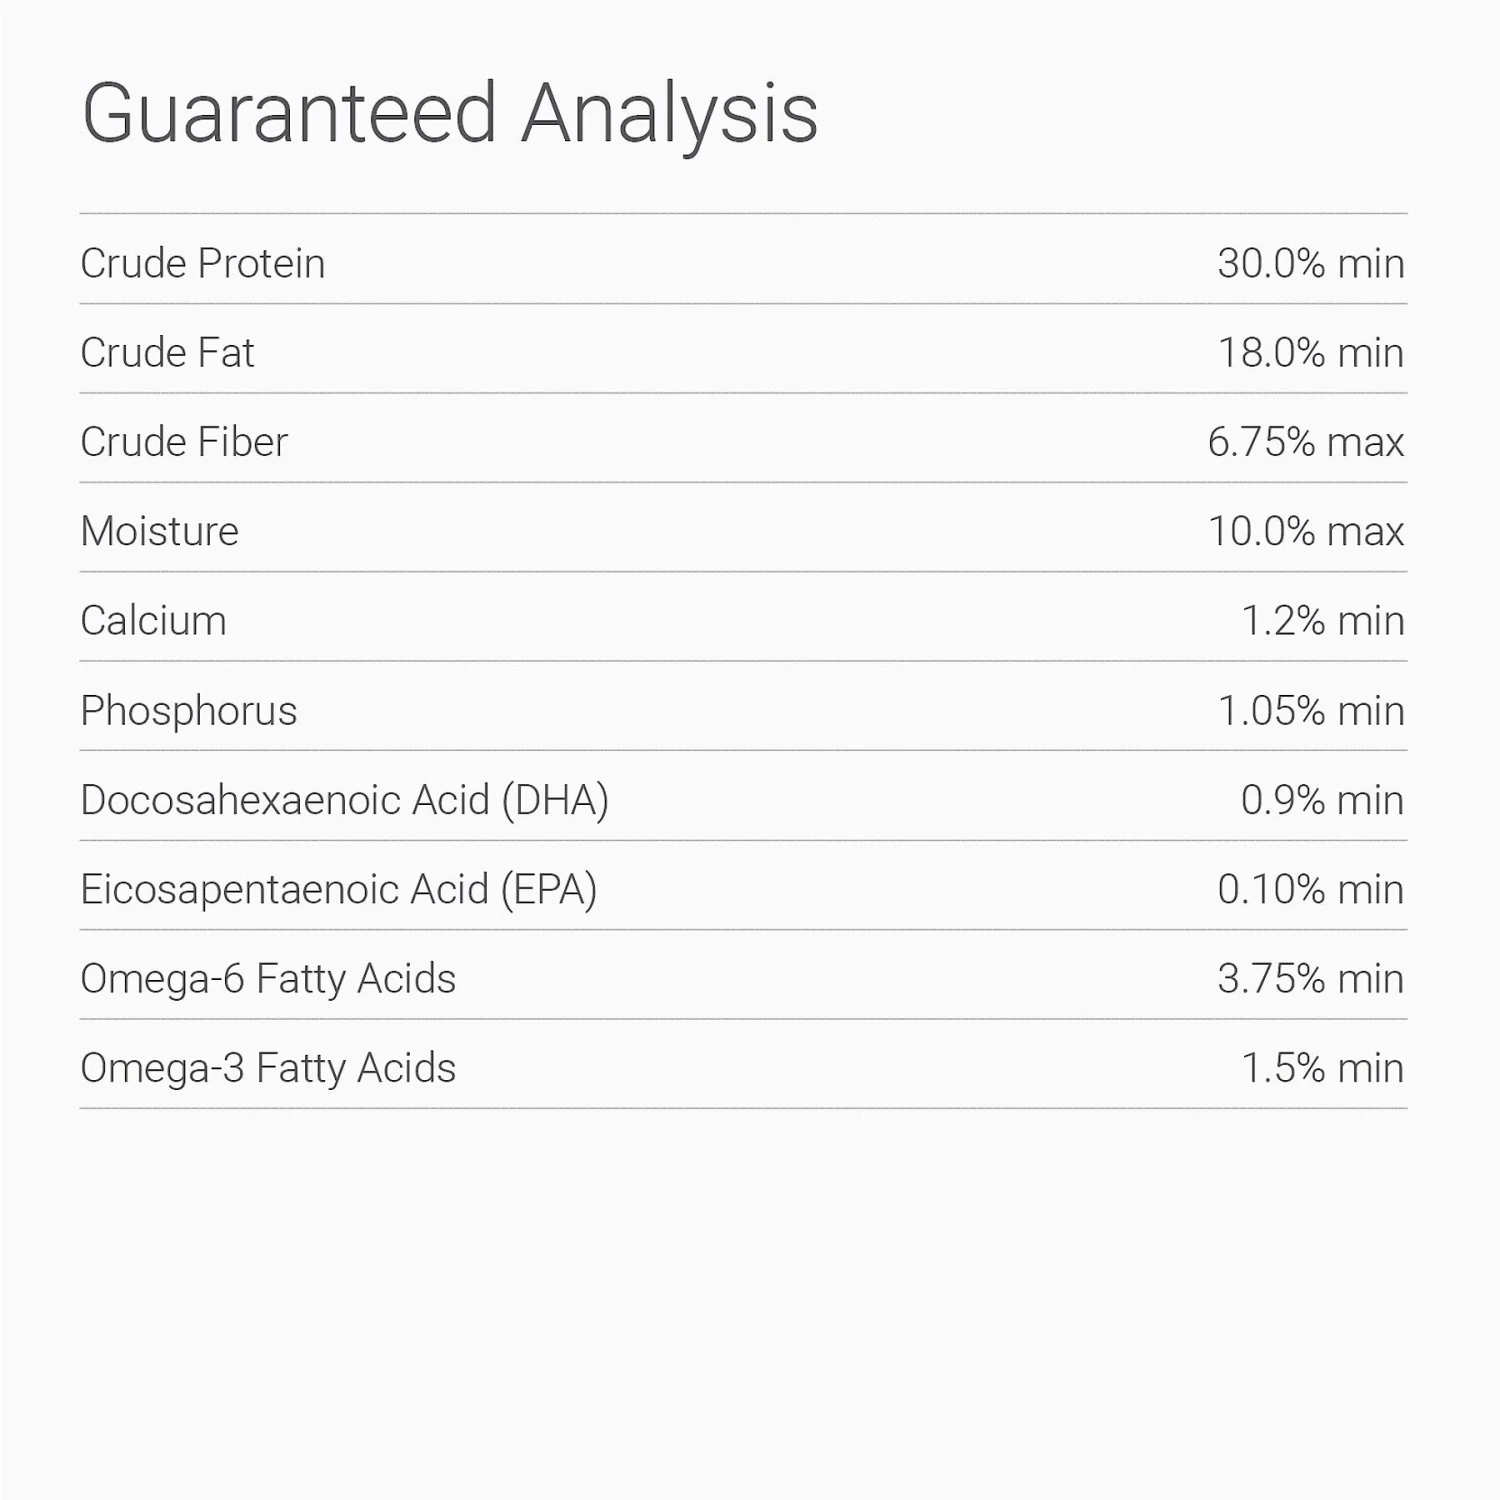Click the Guaranteed Analysis heading
The height and width of the screenshot is (1500, 1500).
tap(449, 114)
